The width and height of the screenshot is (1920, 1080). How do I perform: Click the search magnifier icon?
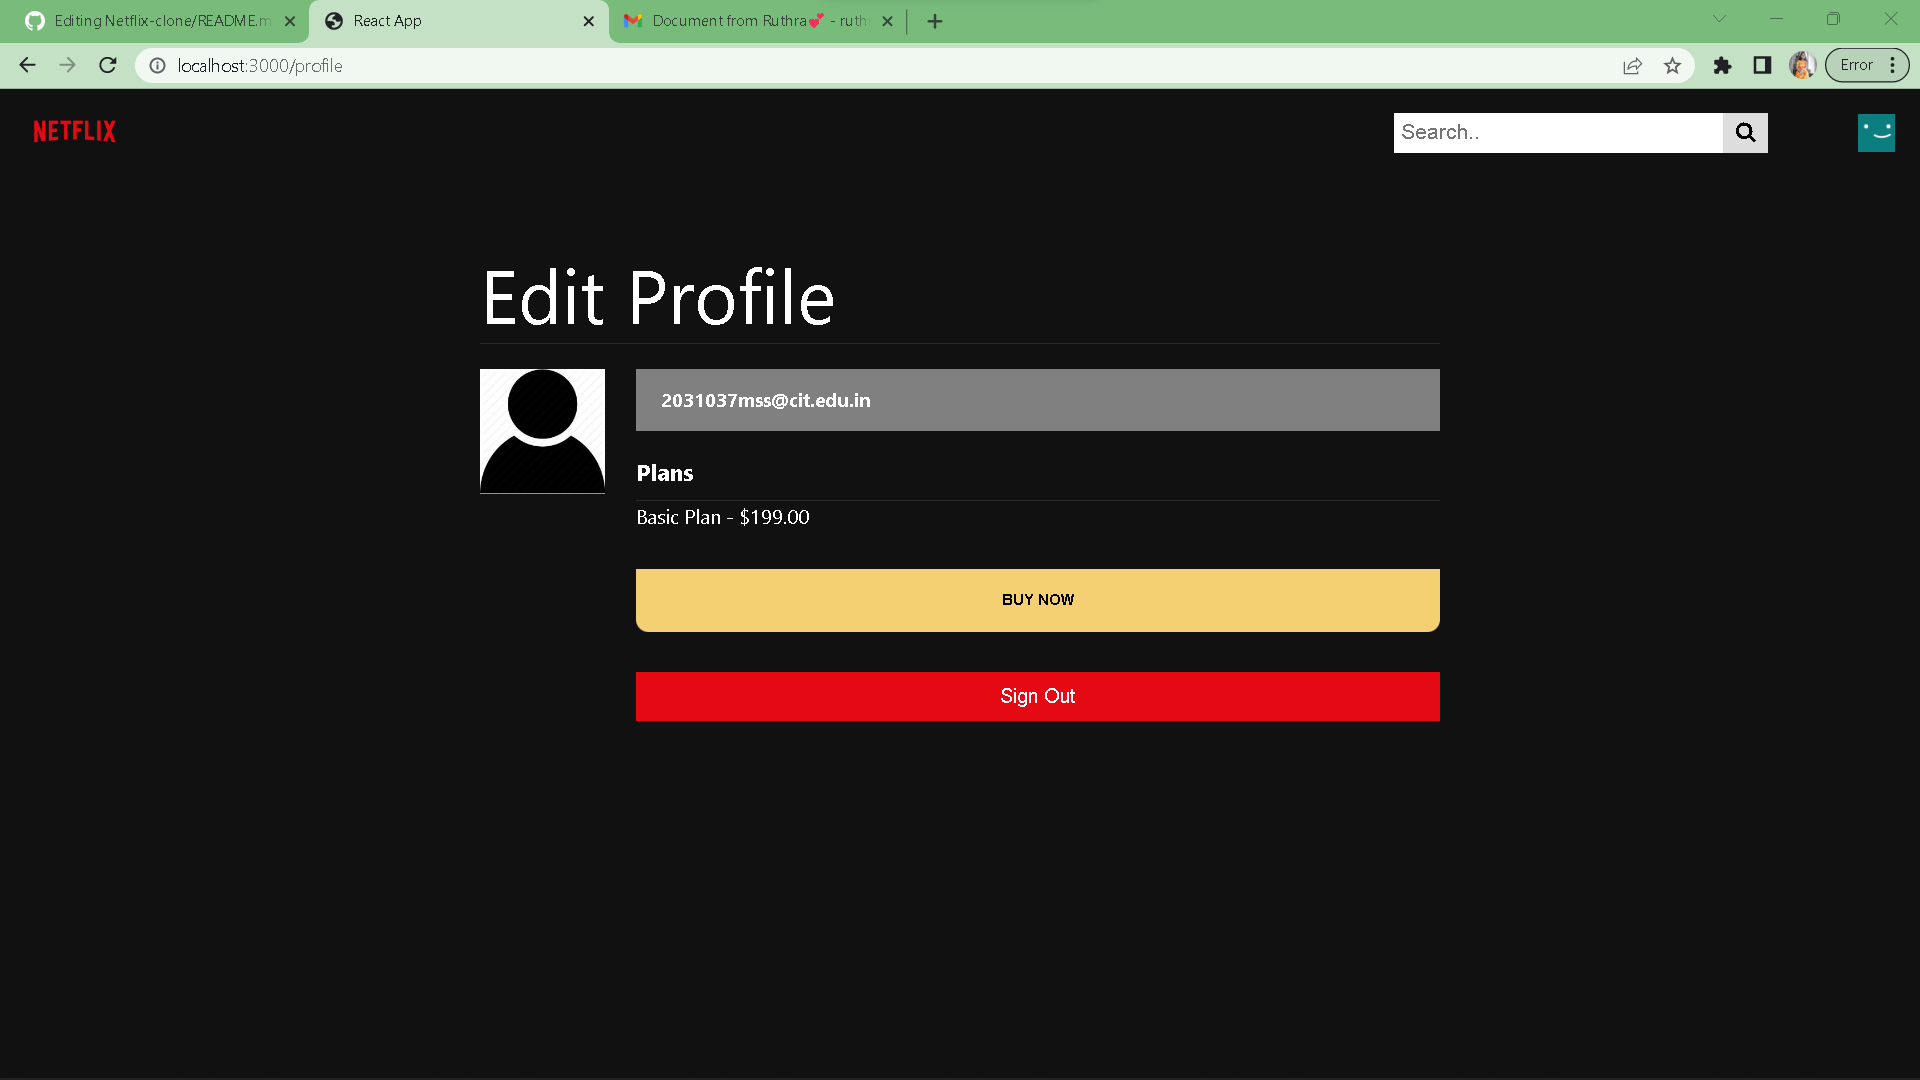point(1745,132)
